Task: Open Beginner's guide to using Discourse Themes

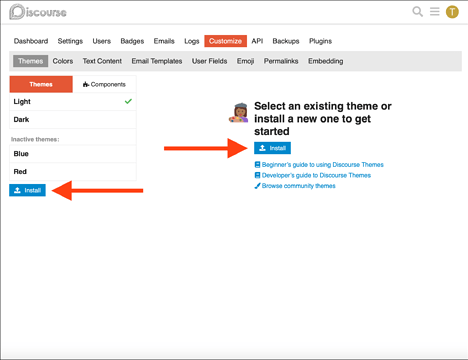Action: 319,165
